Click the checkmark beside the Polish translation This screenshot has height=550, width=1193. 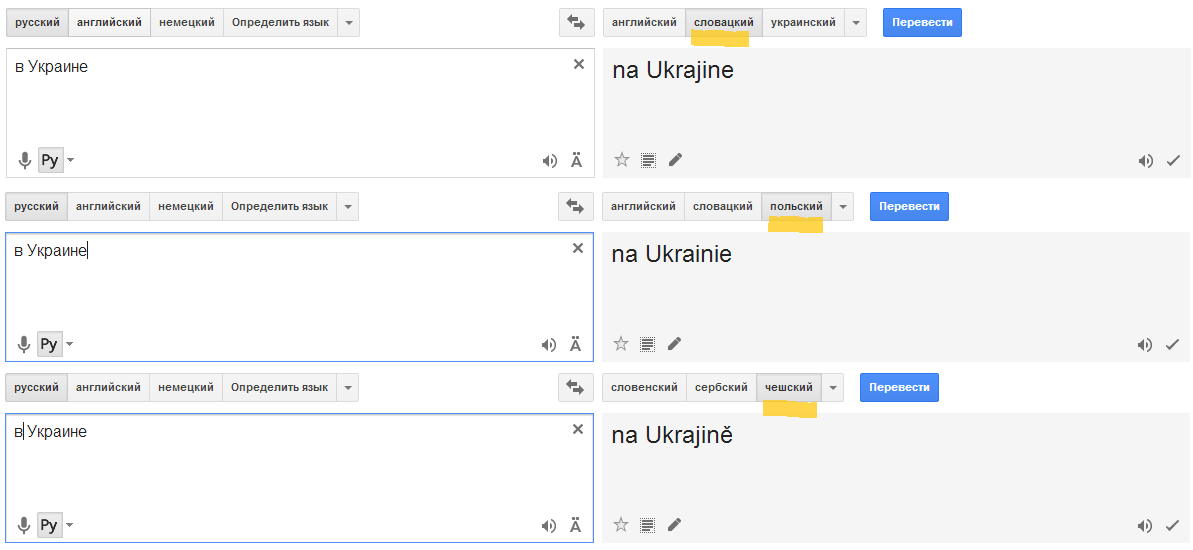[x=1173, y=345]
